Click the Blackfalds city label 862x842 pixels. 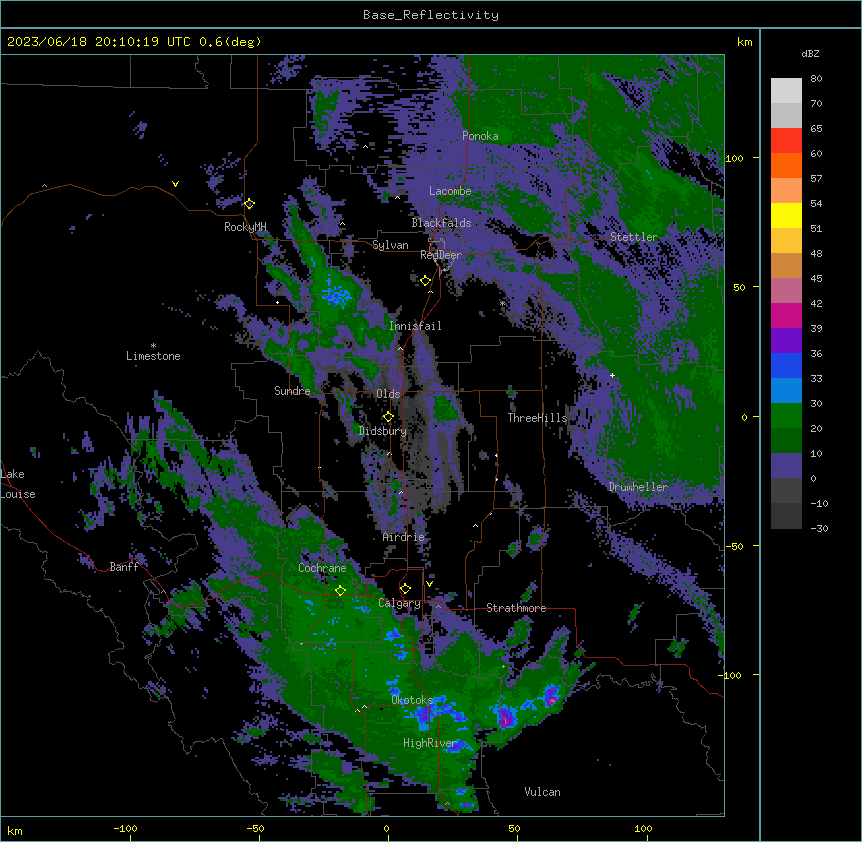pos(441,223)
